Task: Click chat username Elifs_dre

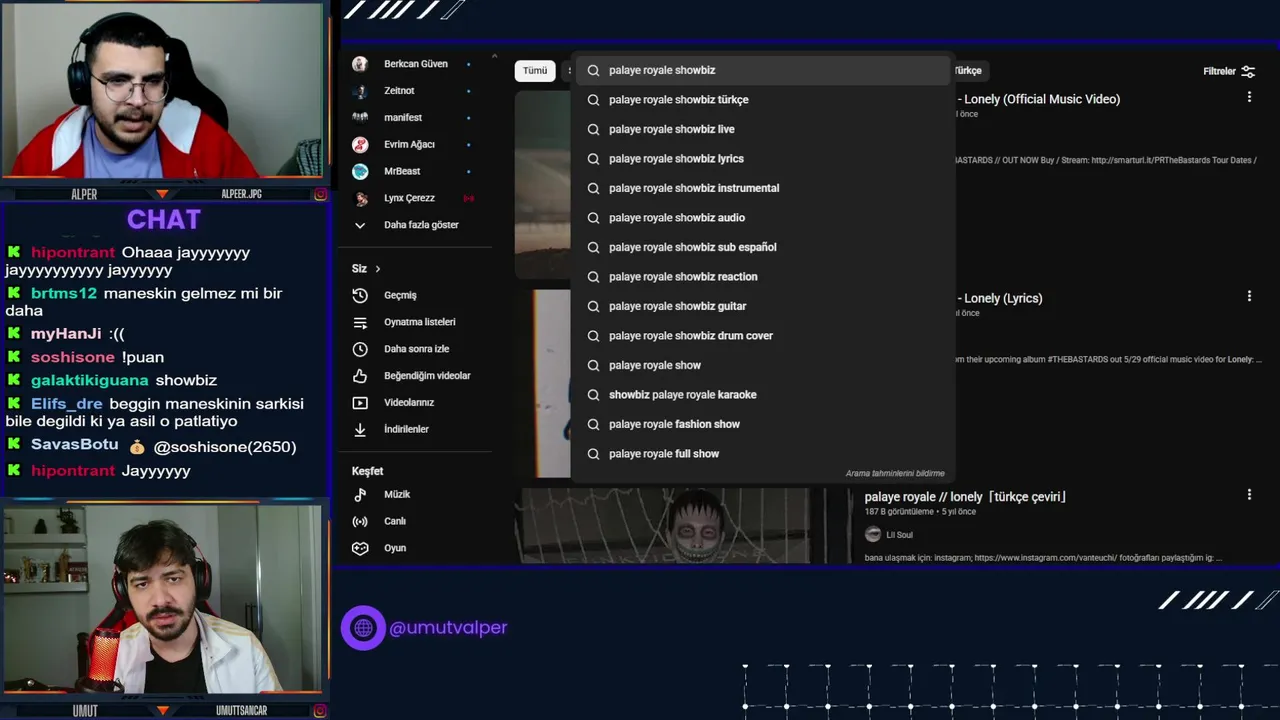Action: (x=66, y=404)
